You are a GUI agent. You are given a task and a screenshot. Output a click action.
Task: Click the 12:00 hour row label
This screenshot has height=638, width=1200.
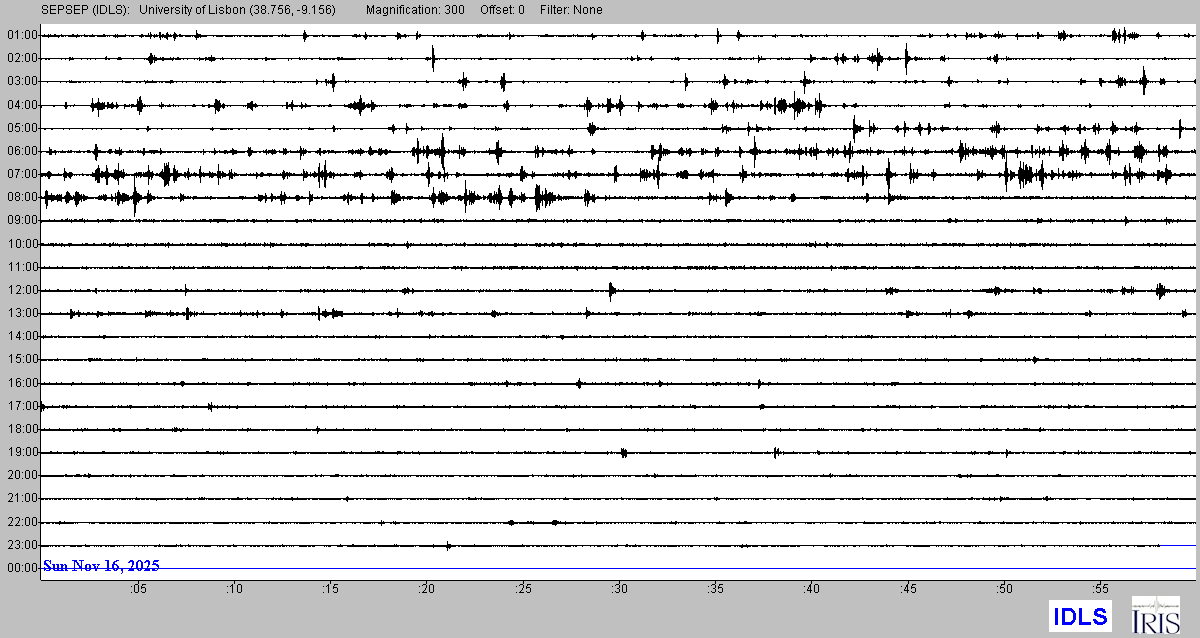pyautogui.click(x=22, y=290)
